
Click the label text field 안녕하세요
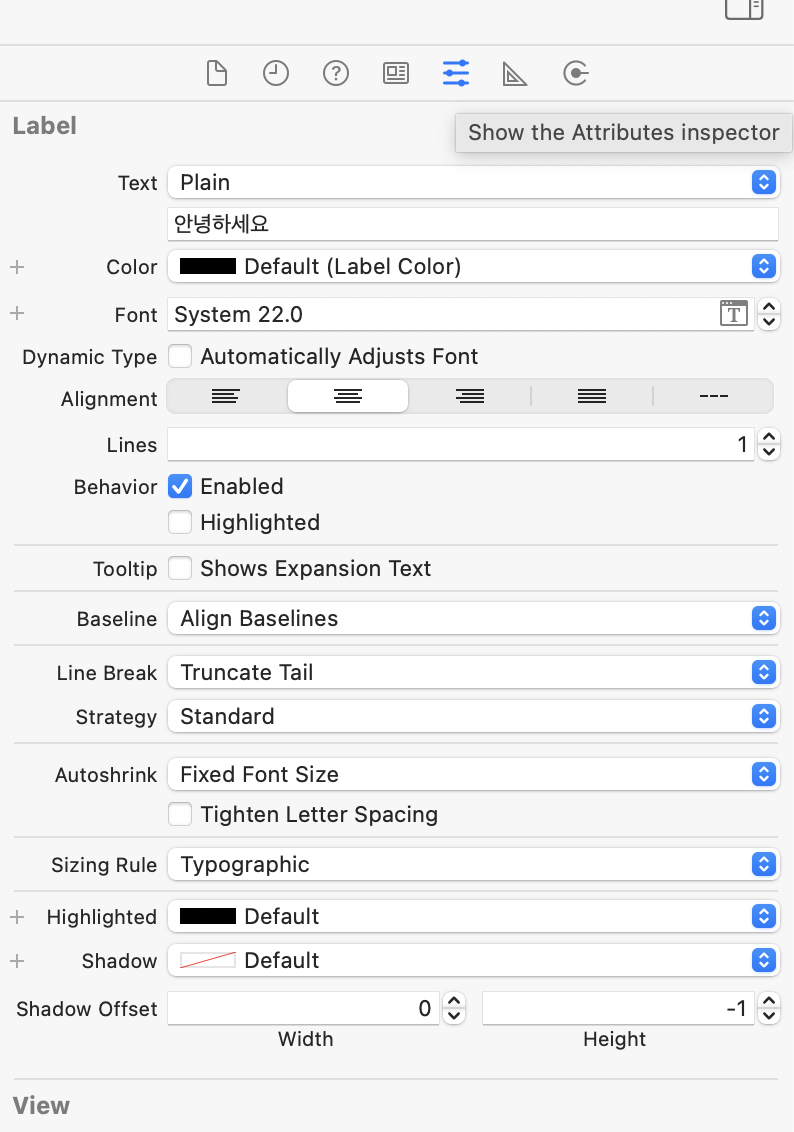coord(473,224)
